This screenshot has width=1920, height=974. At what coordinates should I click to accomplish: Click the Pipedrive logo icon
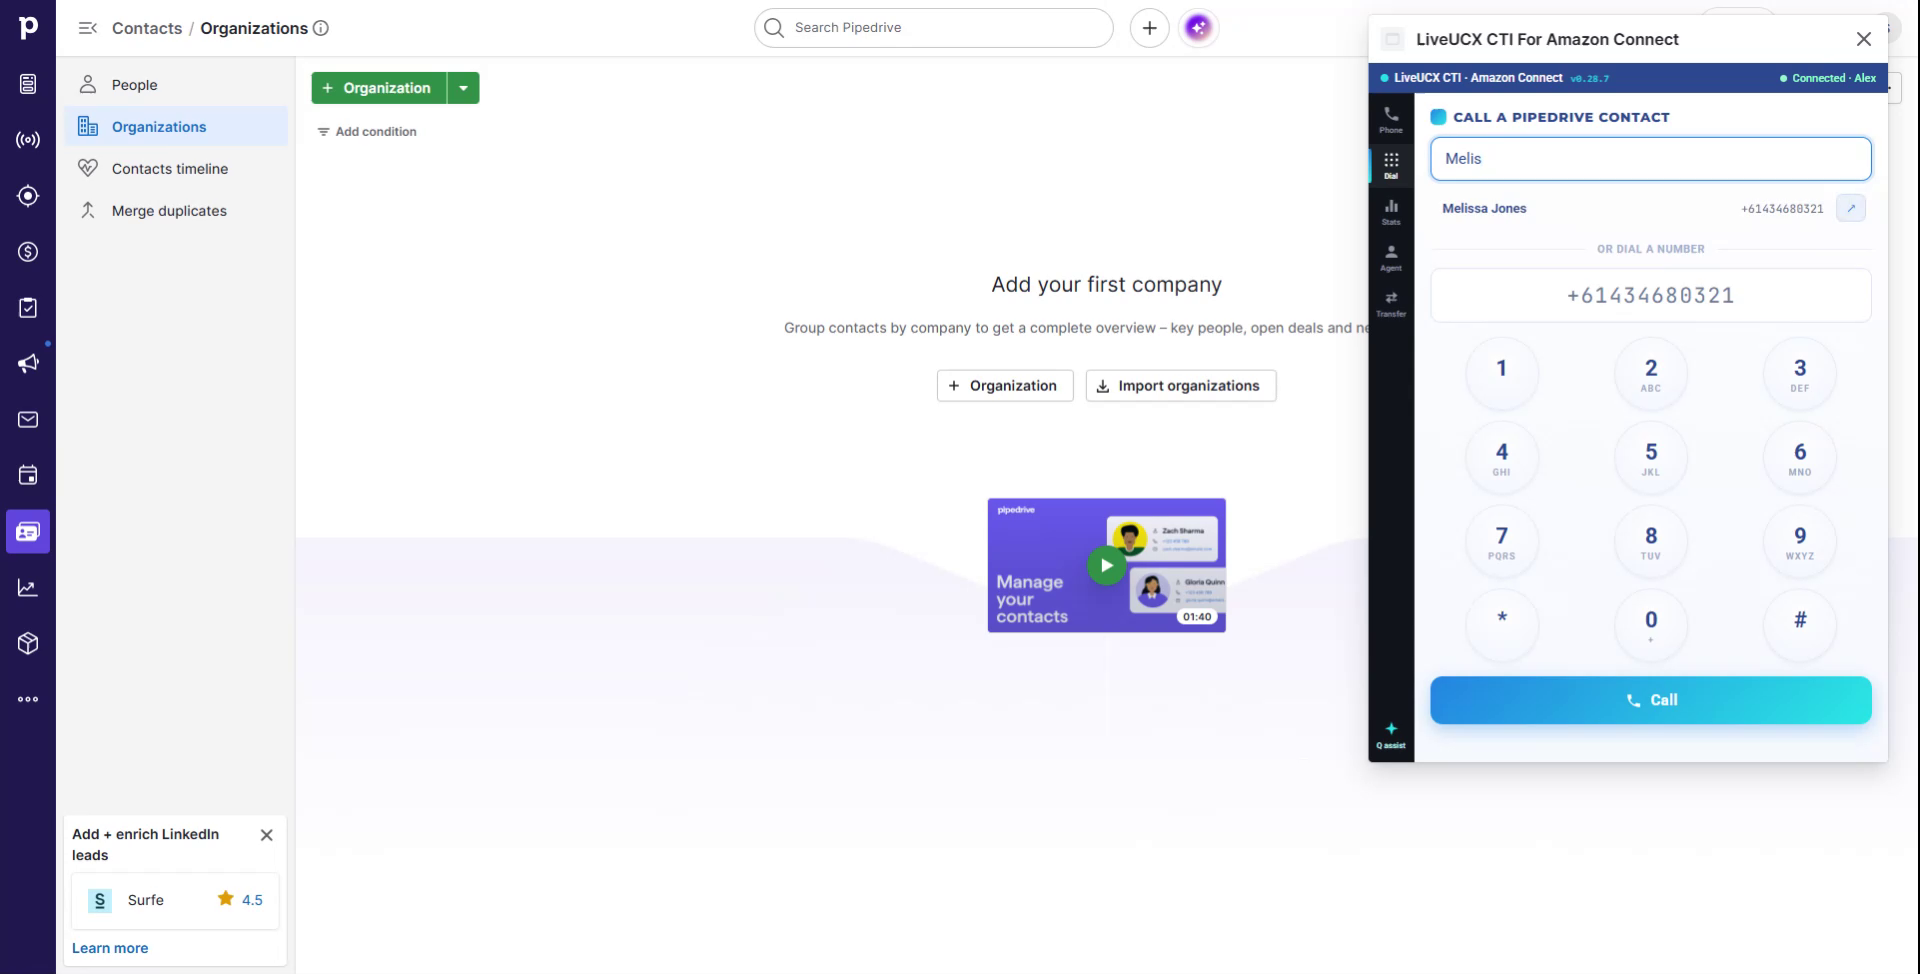tap(28, 27)
